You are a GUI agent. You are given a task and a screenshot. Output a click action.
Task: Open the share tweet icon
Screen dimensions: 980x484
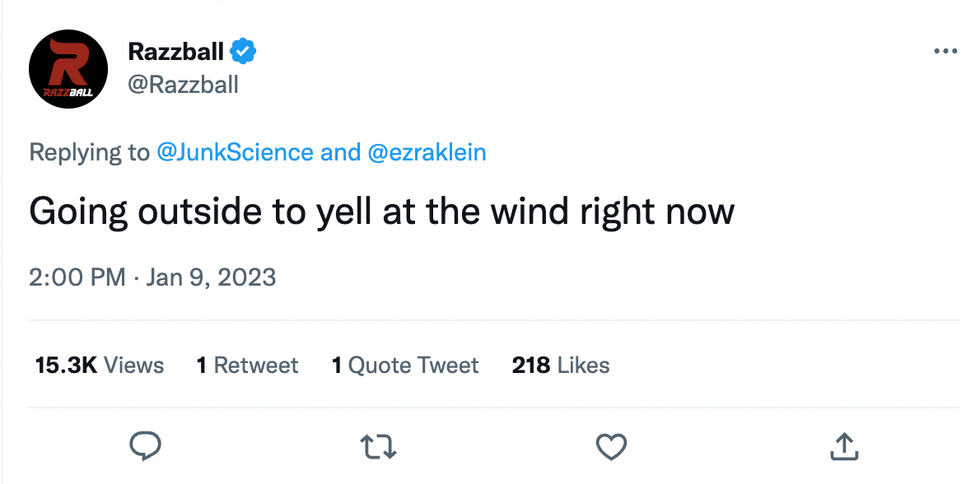click(843, 446)
